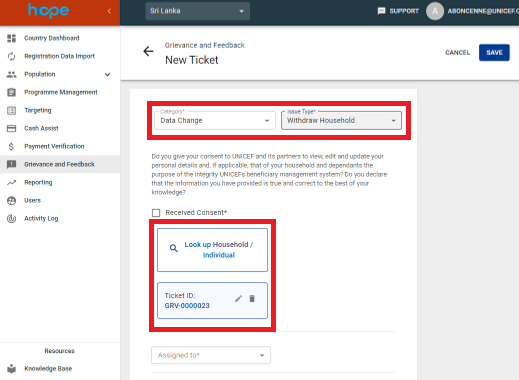Open the Issue Type dropdown showing Withdraw Household

341,120
